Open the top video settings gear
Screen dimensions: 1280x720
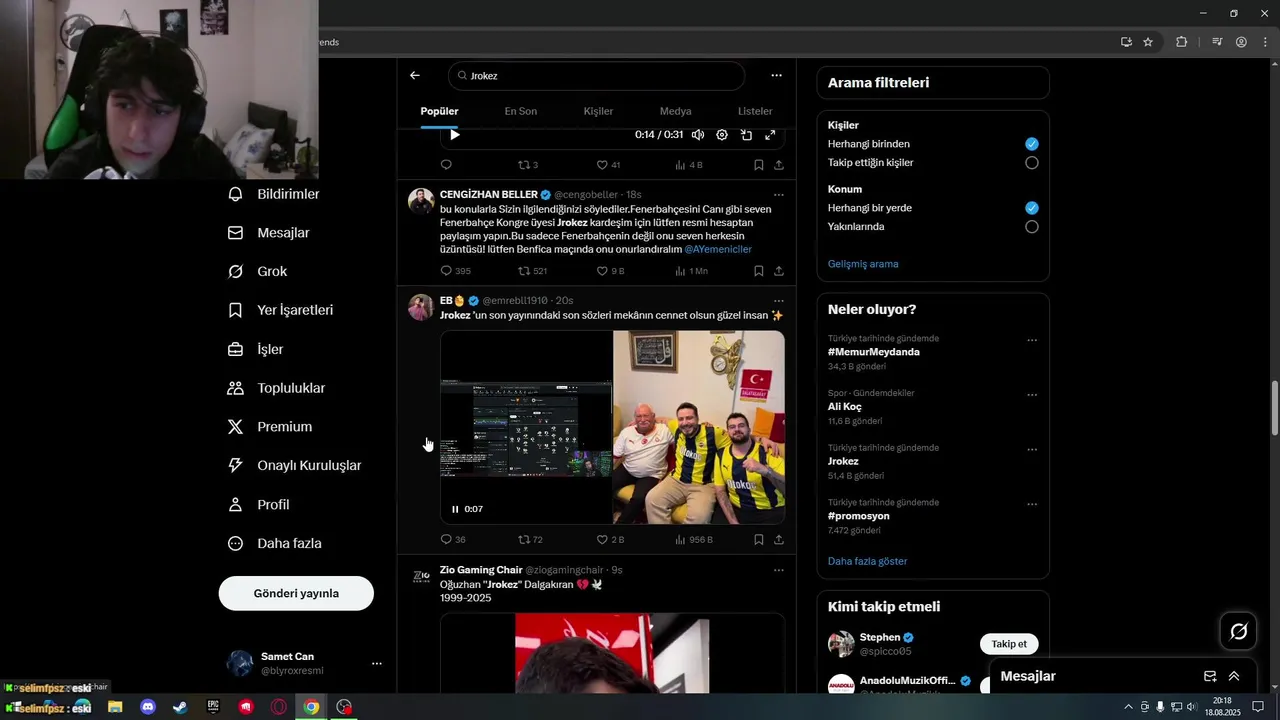coord(722,135)
